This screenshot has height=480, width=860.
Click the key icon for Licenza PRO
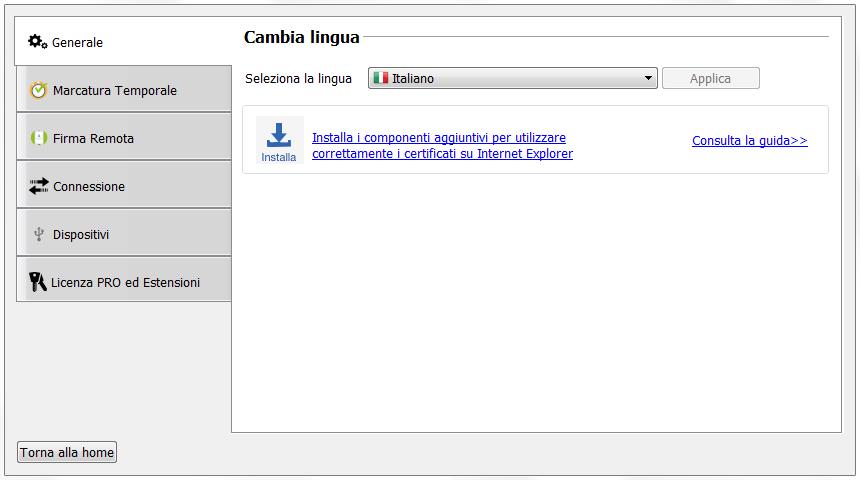coord(38,282)
